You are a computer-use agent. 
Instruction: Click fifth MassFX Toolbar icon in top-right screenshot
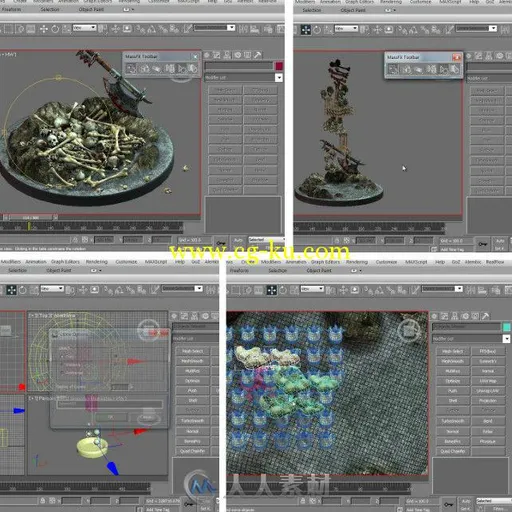[443, 69]
